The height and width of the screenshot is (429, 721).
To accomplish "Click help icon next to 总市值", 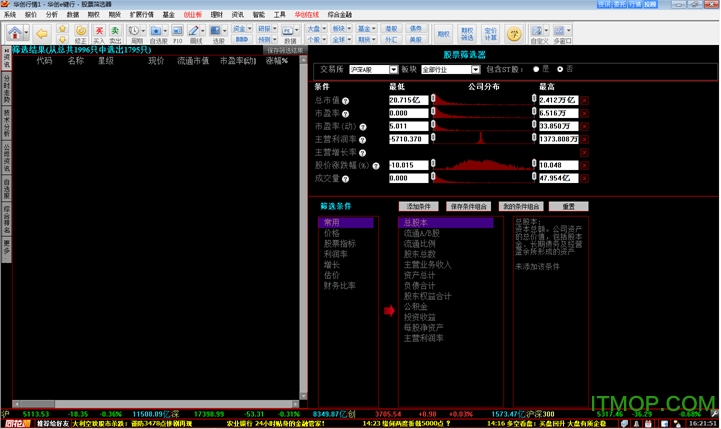I will 345,101.
